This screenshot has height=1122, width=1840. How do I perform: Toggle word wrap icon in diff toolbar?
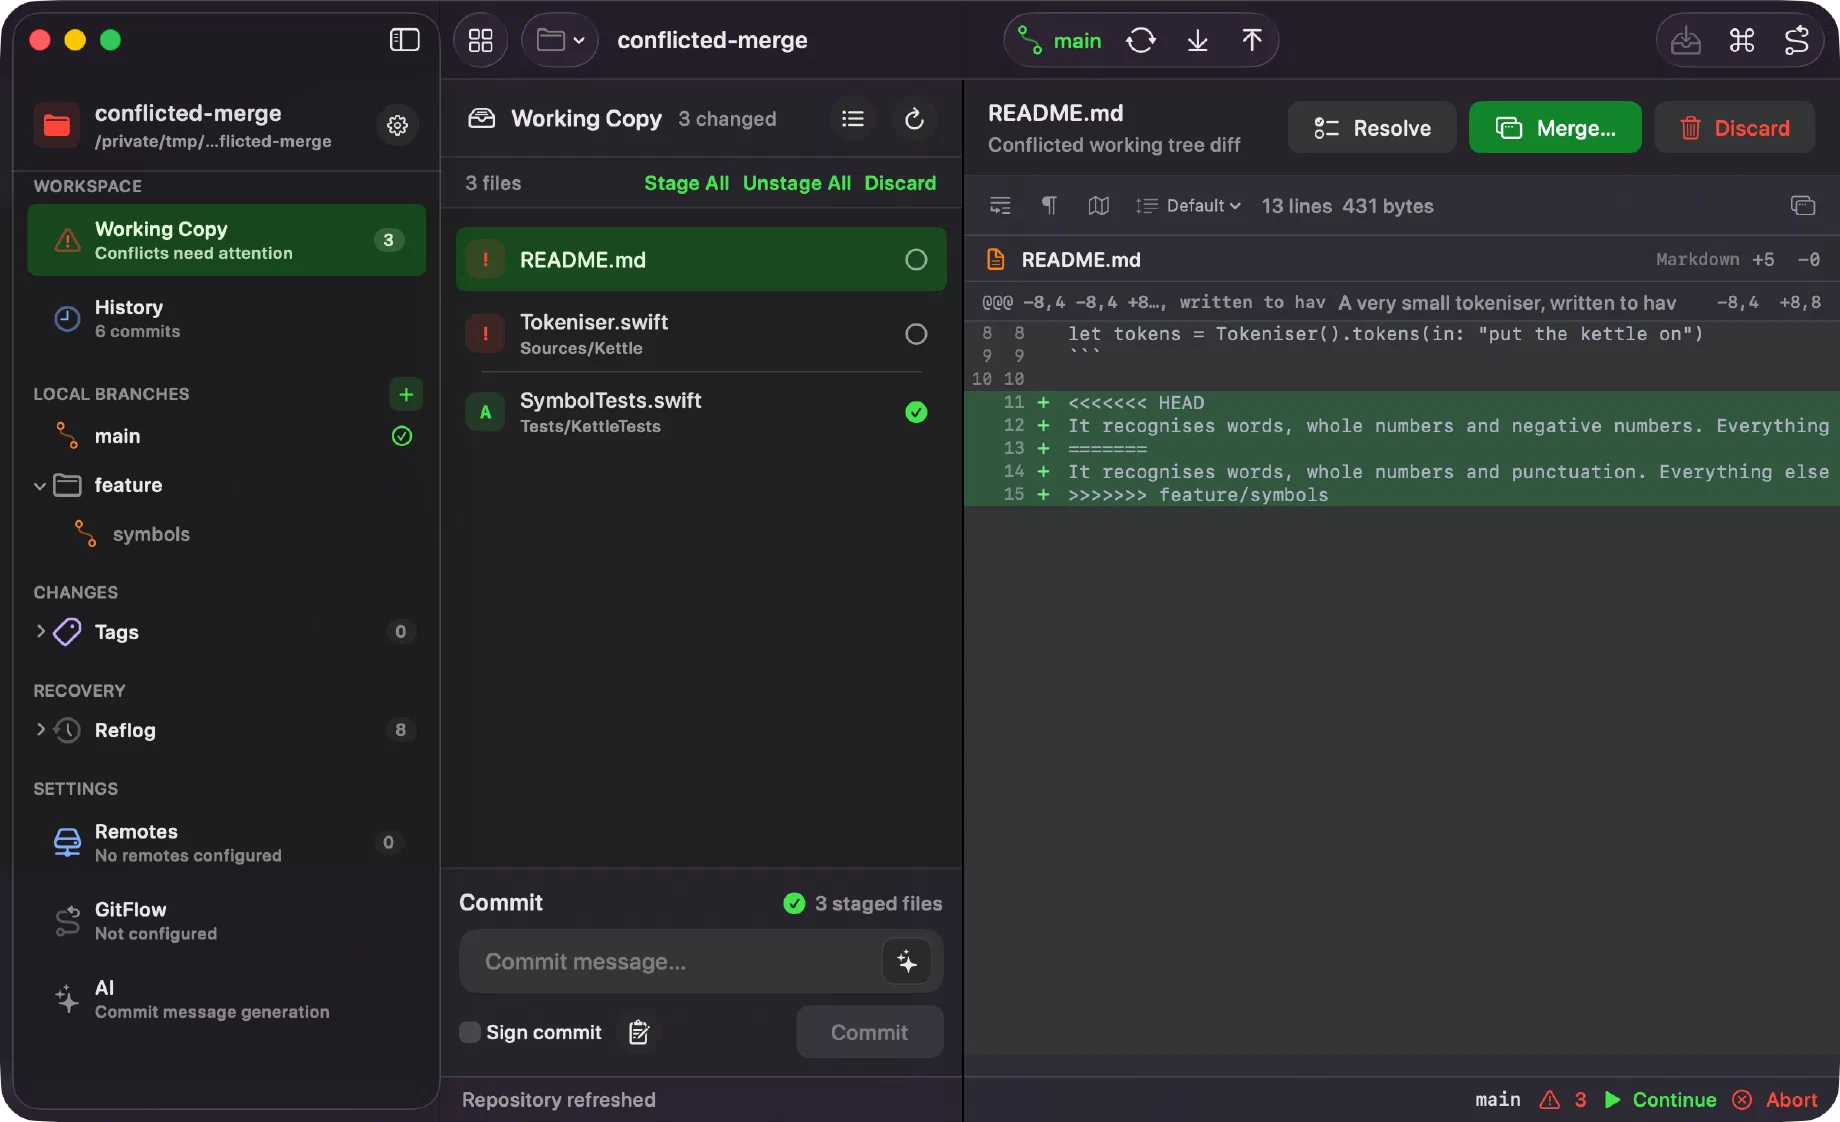1000,206
